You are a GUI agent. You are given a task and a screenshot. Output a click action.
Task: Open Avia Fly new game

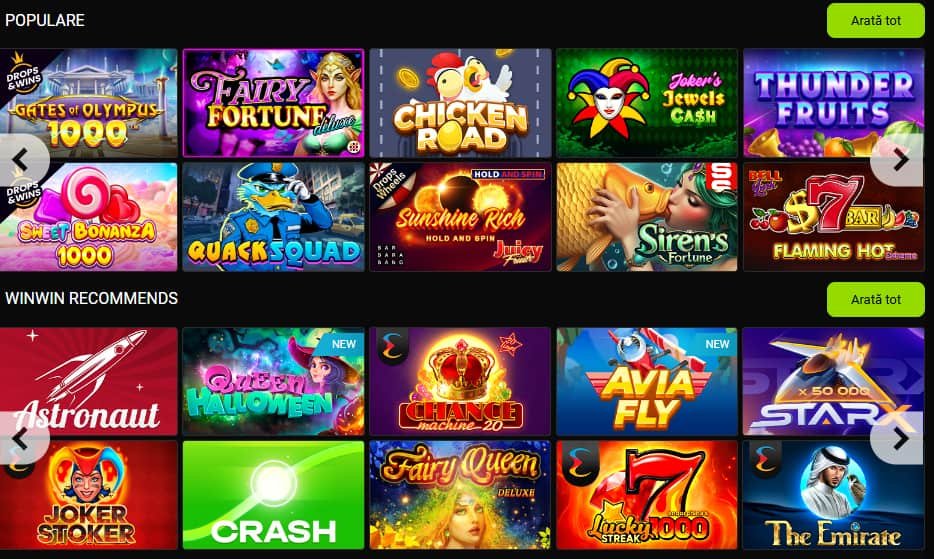pos(647,381)
